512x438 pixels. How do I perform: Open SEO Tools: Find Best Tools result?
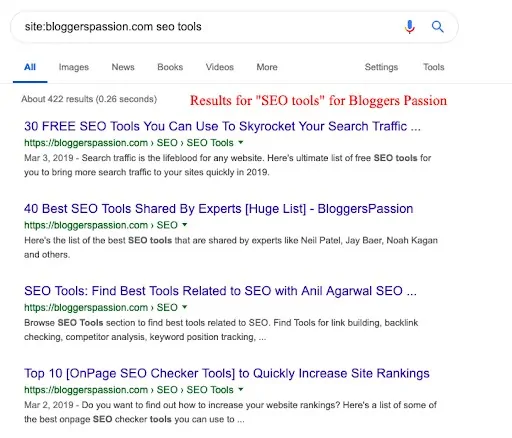coord(220,291)
